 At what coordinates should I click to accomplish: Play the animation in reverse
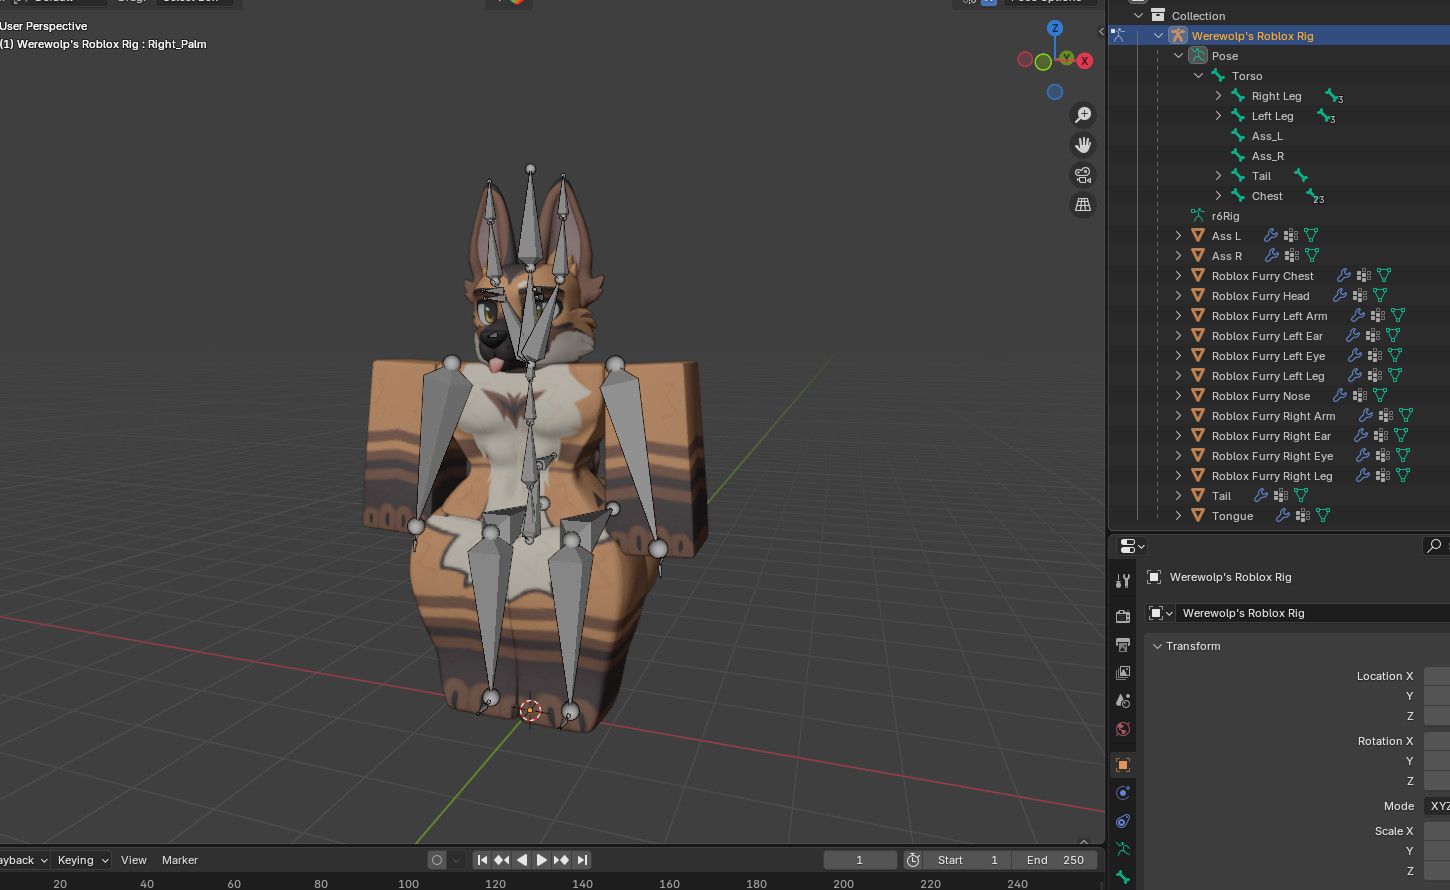[522, 860]
